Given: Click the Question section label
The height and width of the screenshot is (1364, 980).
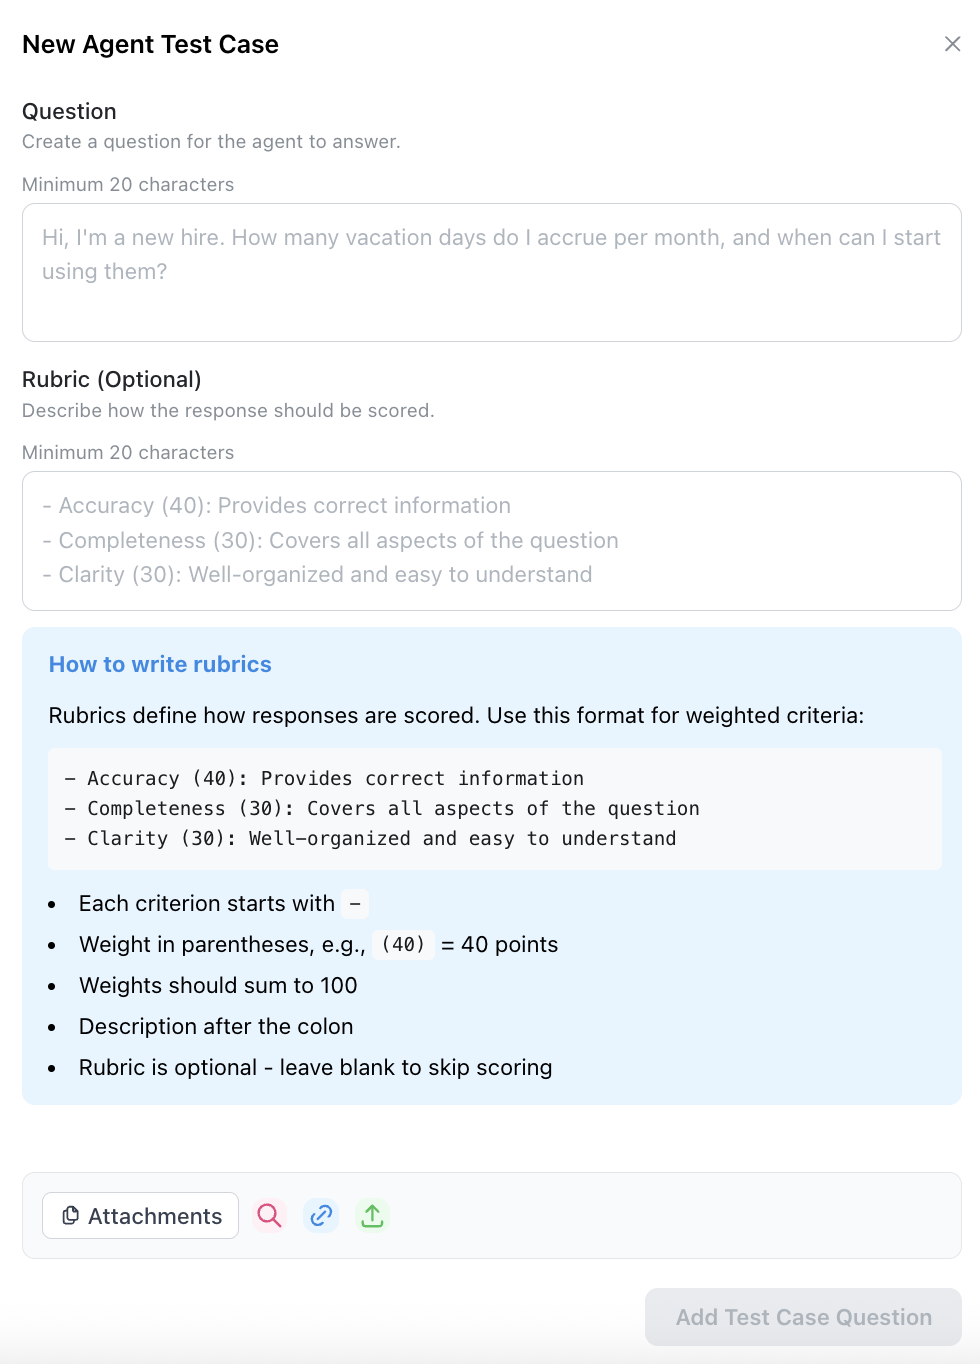Looking at the screenshot, I should click(69, 111).
